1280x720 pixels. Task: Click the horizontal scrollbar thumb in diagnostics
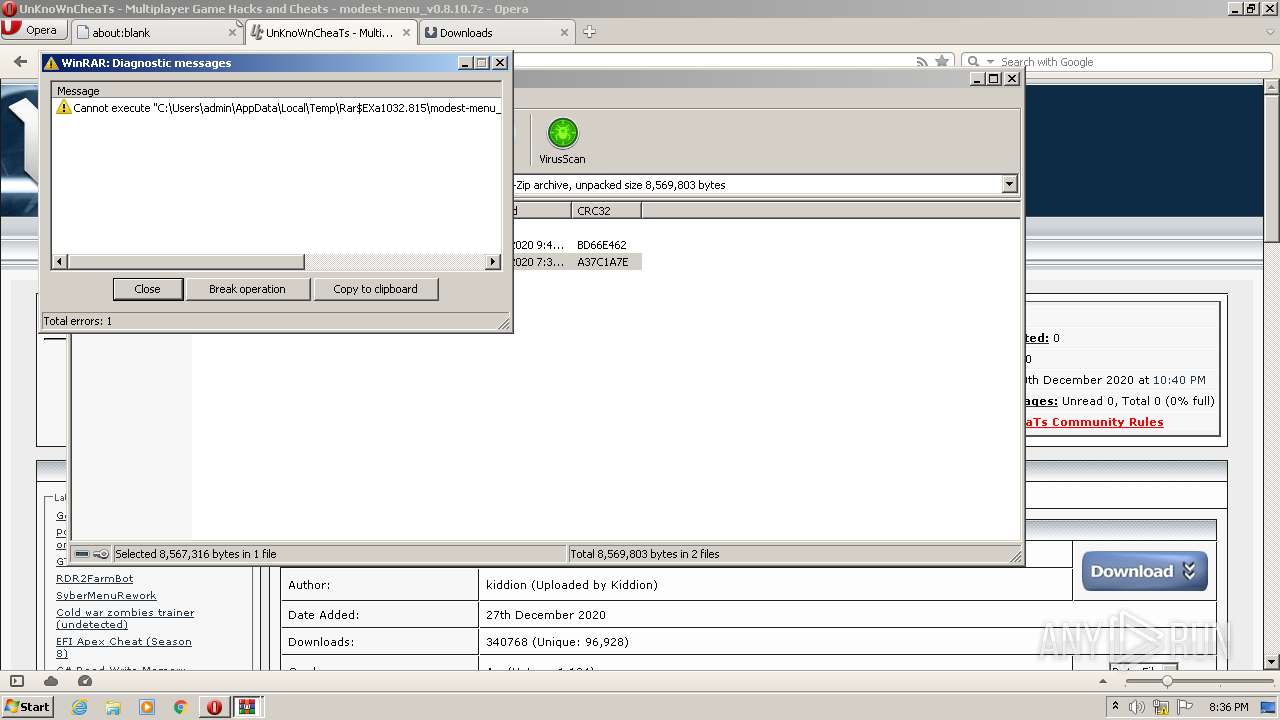coord(185,262)
